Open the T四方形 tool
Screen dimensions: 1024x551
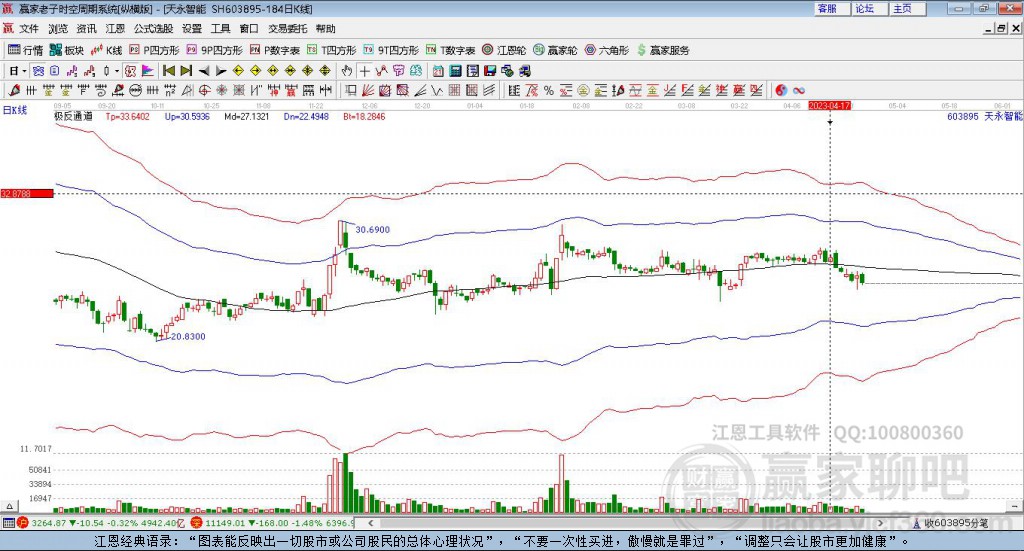pos(331,50)
